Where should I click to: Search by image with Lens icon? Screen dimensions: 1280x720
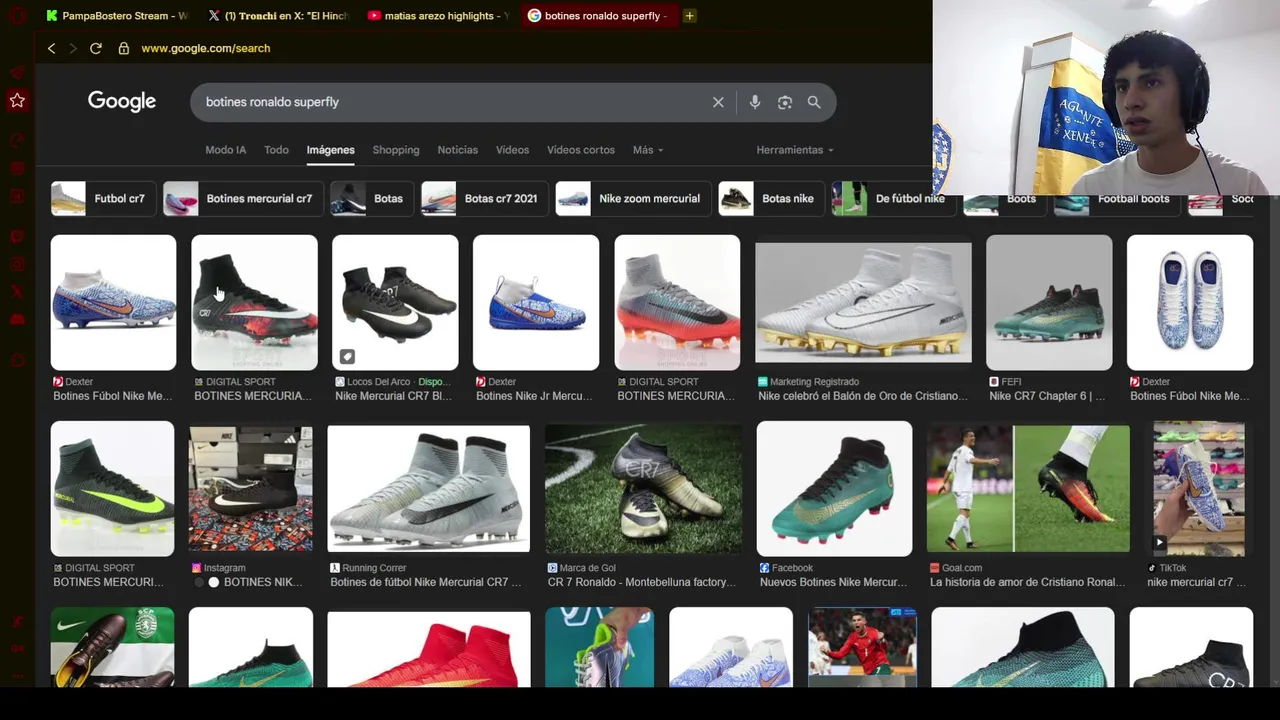coord(785,102)
